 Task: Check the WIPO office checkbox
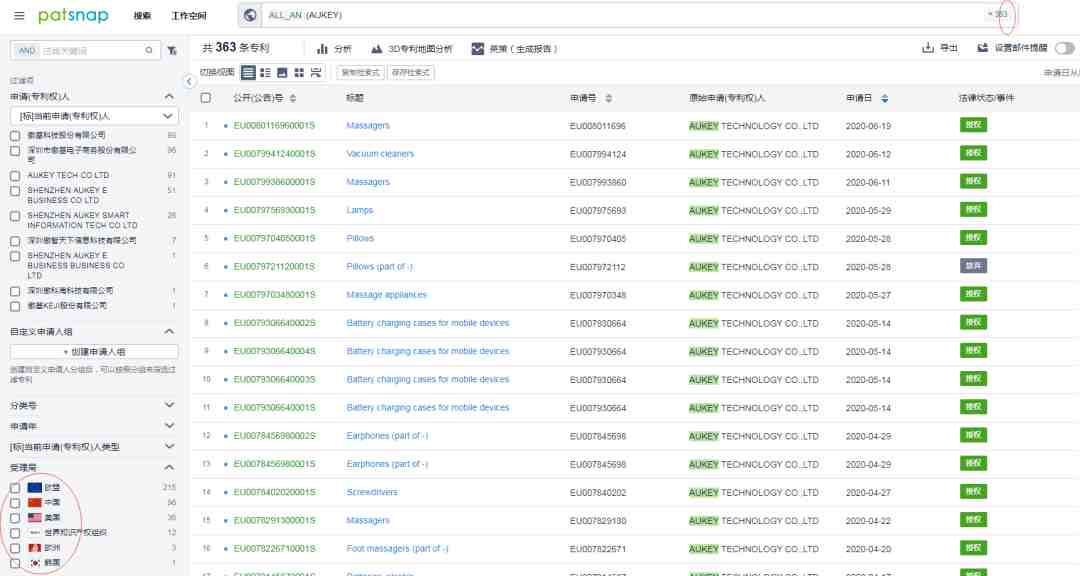[15, 533]
